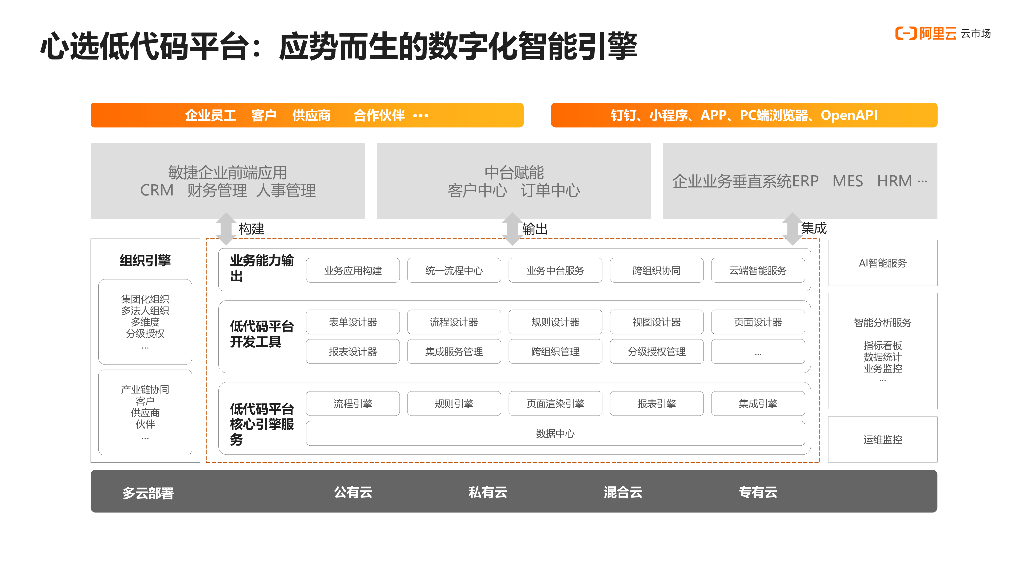The height and width of the screenshot is (576, 1024).
Task: Select the 中台赋能 gray panel
Action: [x=513, y=181]
